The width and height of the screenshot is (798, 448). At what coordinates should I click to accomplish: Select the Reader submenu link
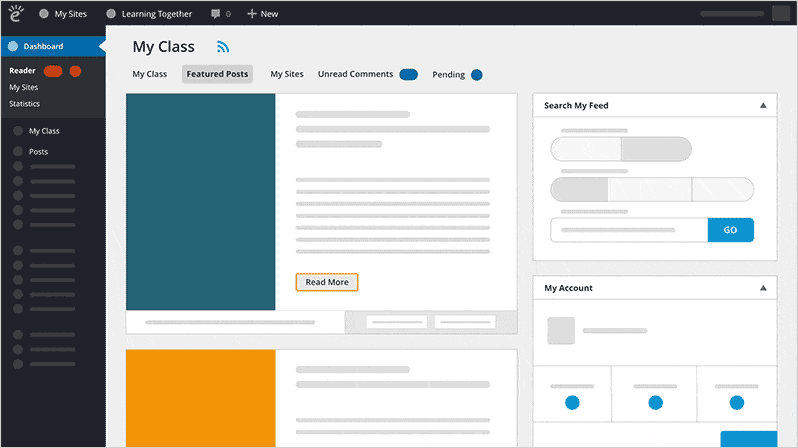click(22, 71)
